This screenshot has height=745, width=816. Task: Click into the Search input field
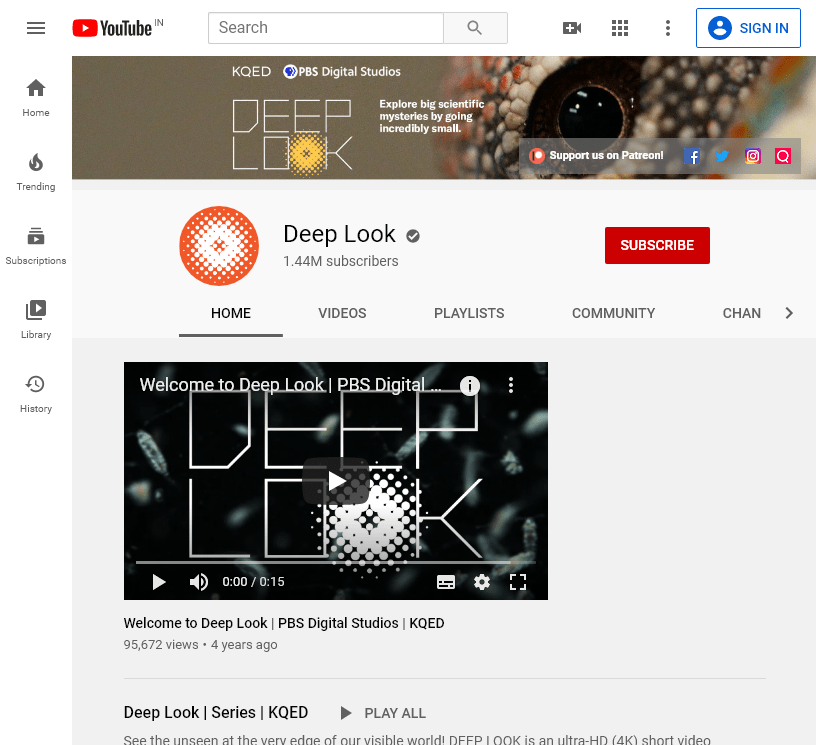click(326, 28)
